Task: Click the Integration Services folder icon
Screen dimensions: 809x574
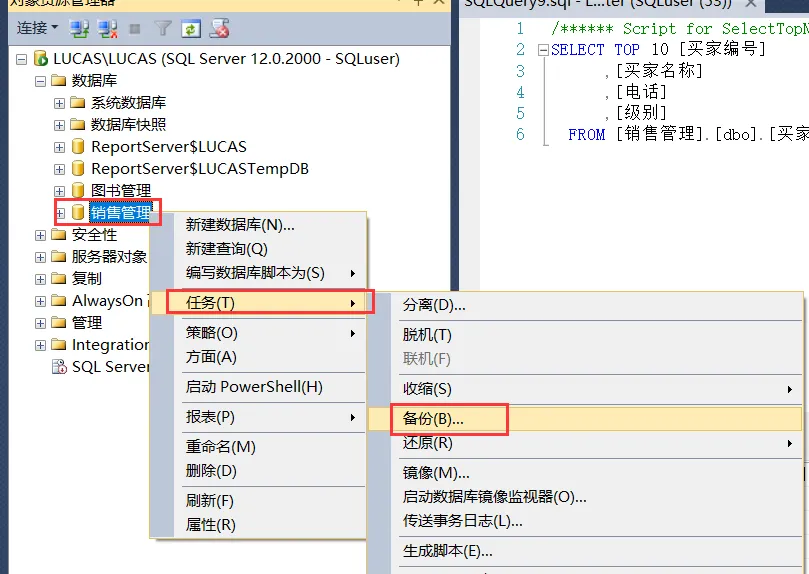Action: (x=59, y=344)
